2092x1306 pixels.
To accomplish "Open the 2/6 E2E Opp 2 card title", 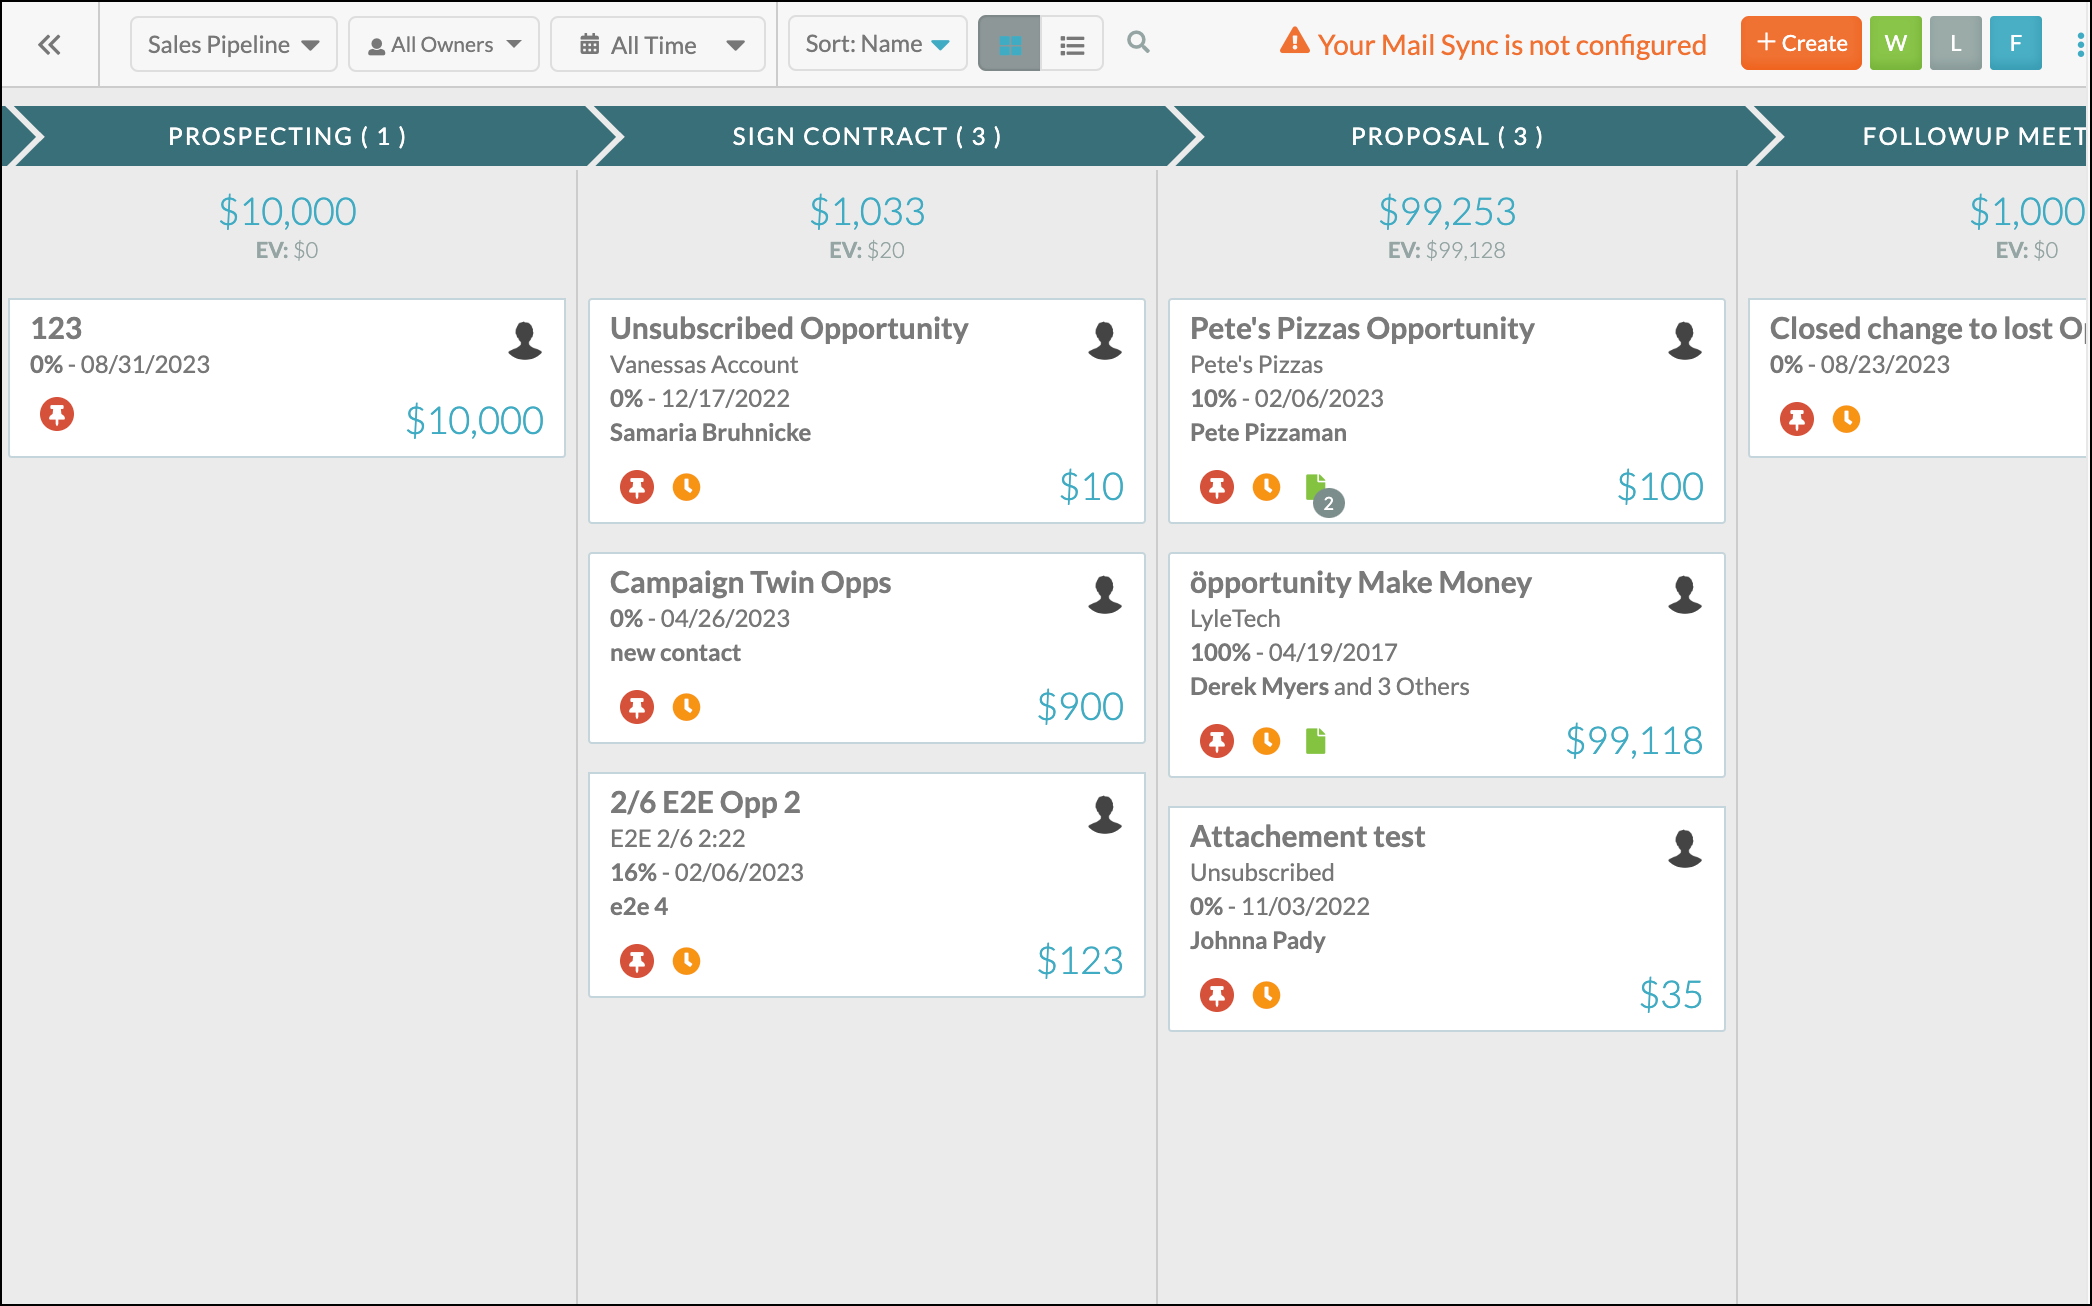I will 705,802.
